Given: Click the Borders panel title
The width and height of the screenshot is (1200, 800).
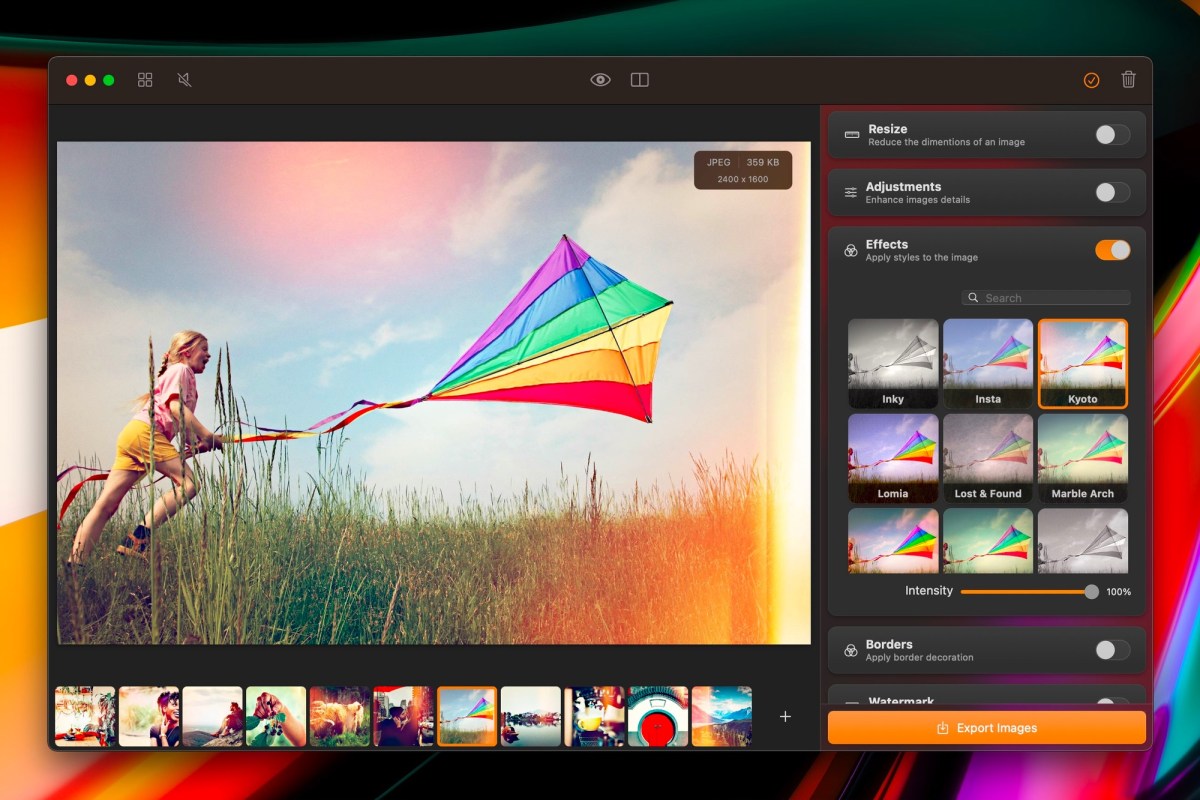Looking at the screenshot, I should 889,644.
